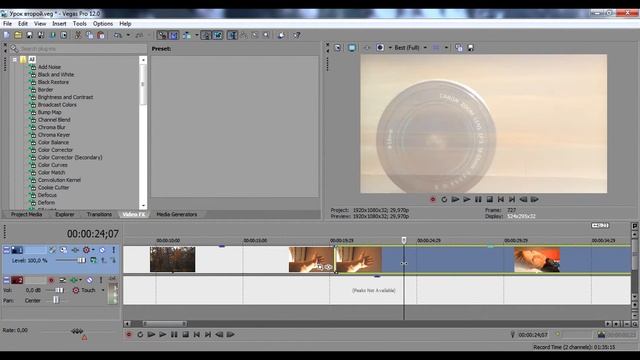Toggle Lock Envelopes to Events
640x360 pixels.
coord(206,36)
